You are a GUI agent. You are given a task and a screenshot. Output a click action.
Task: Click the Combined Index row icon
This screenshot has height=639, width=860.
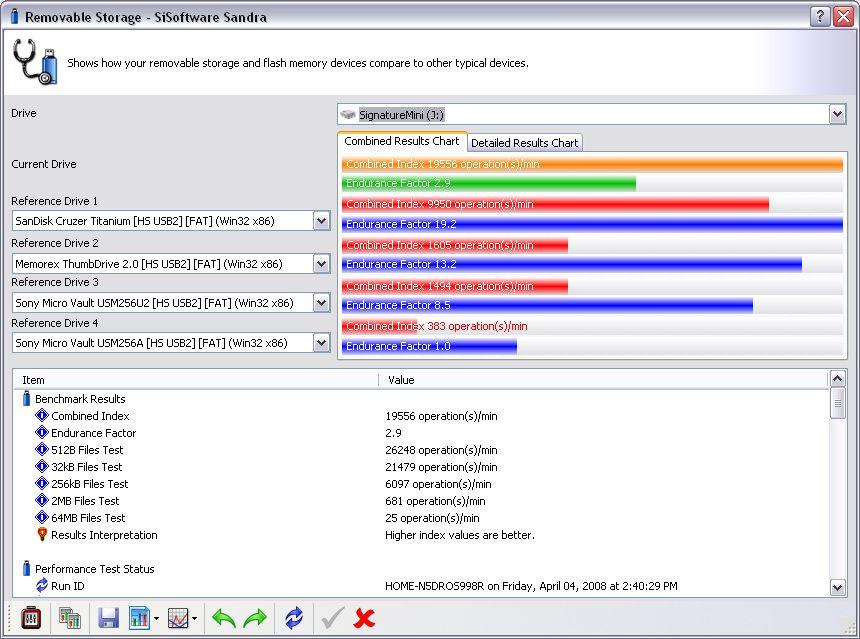click(x=42, y=415)
